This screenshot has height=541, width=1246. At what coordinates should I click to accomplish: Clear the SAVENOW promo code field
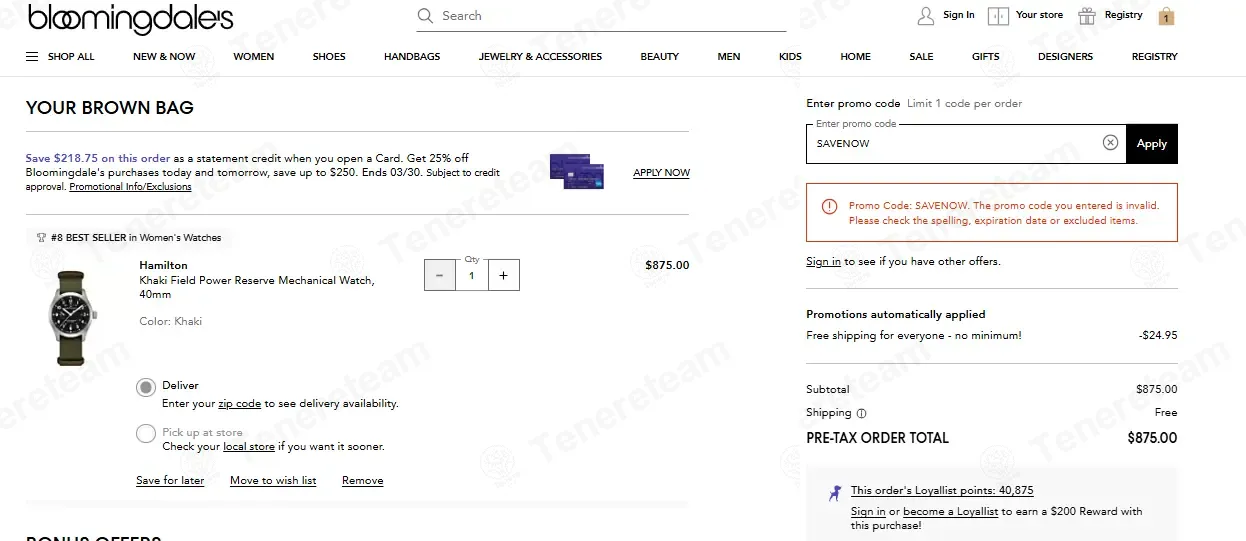pos(1110,143)
